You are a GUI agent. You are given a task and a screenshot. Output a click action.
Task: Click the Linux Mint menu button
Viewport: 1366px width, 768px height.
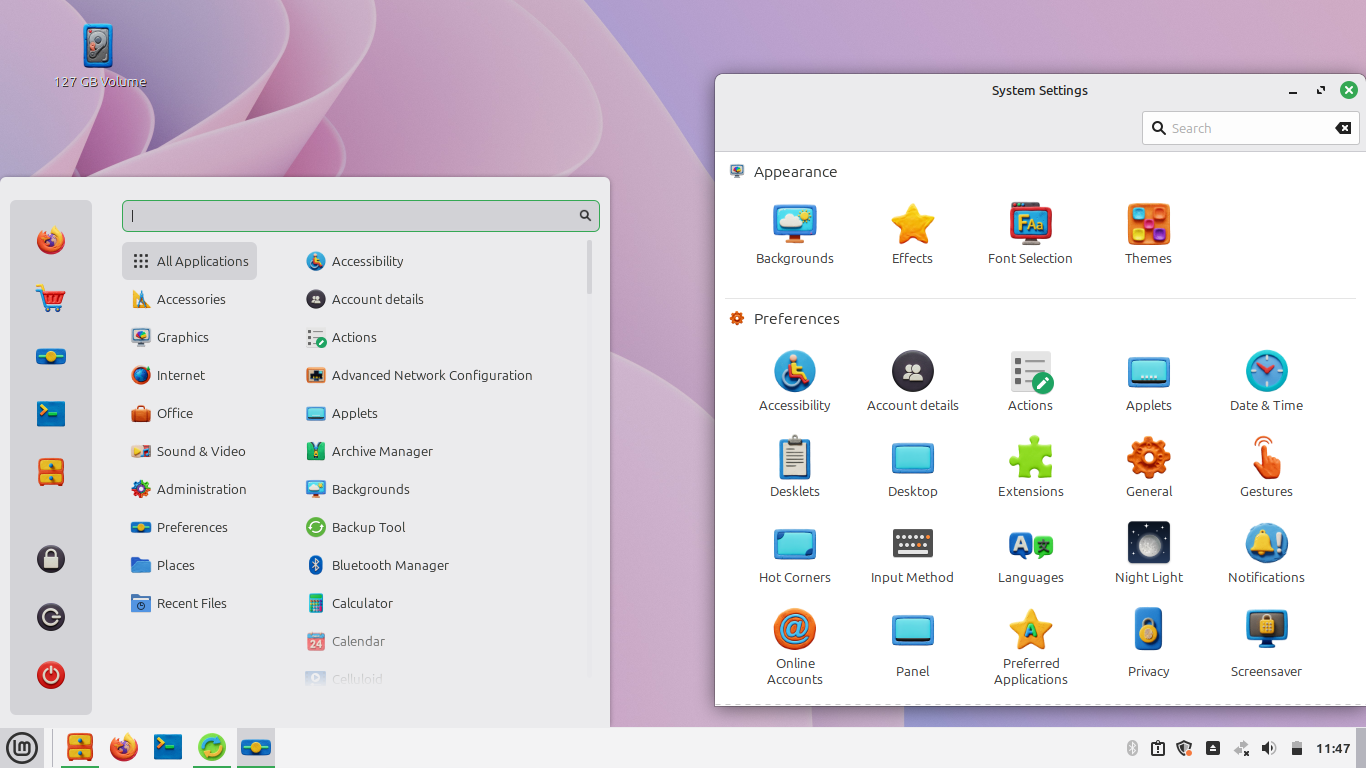point(22,747)
